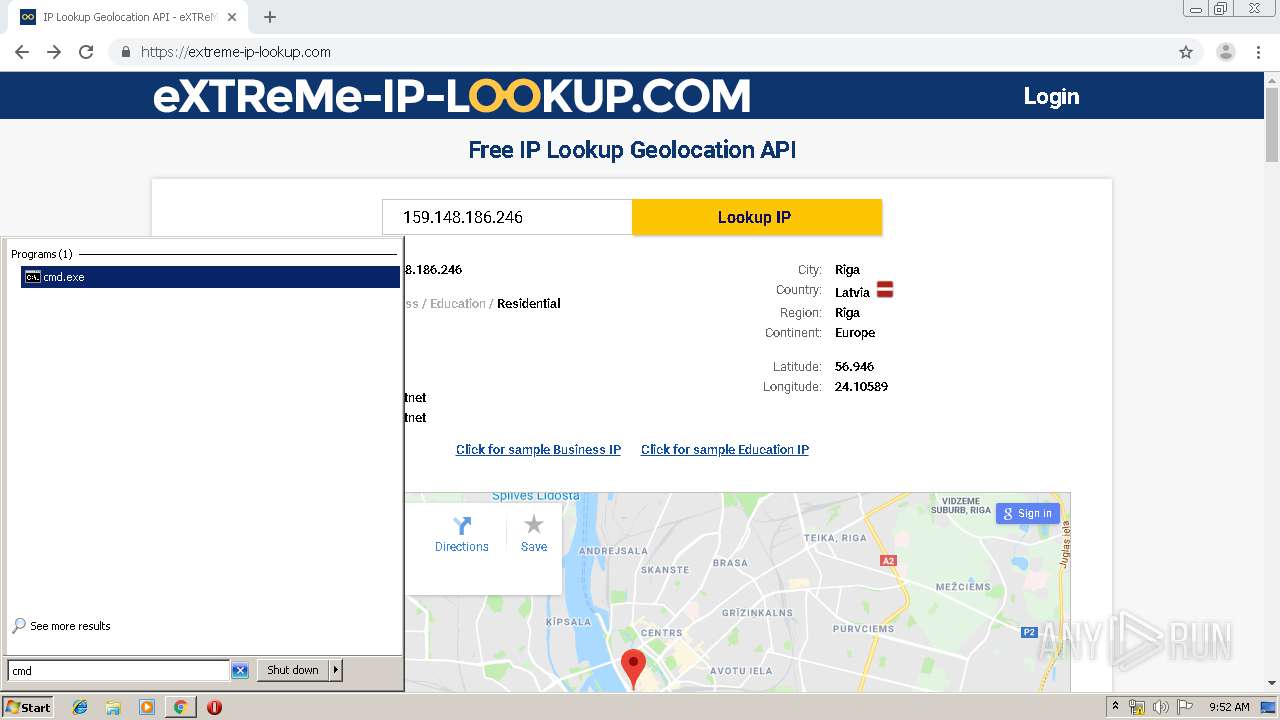Click Directions on the map card
The height and width of the screenshot is (720, 1280).
point(462,534)
